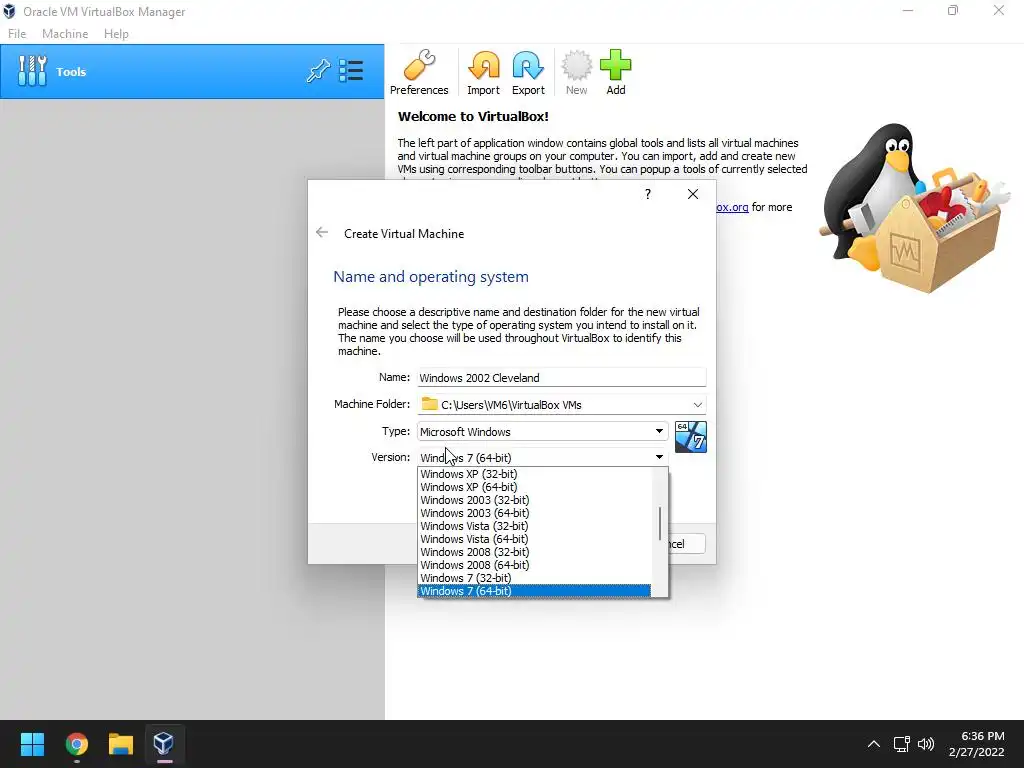Choose Windows 7 (32-bit) entry
Viewport: 1024px width, 768px height.
pos(534,578)
